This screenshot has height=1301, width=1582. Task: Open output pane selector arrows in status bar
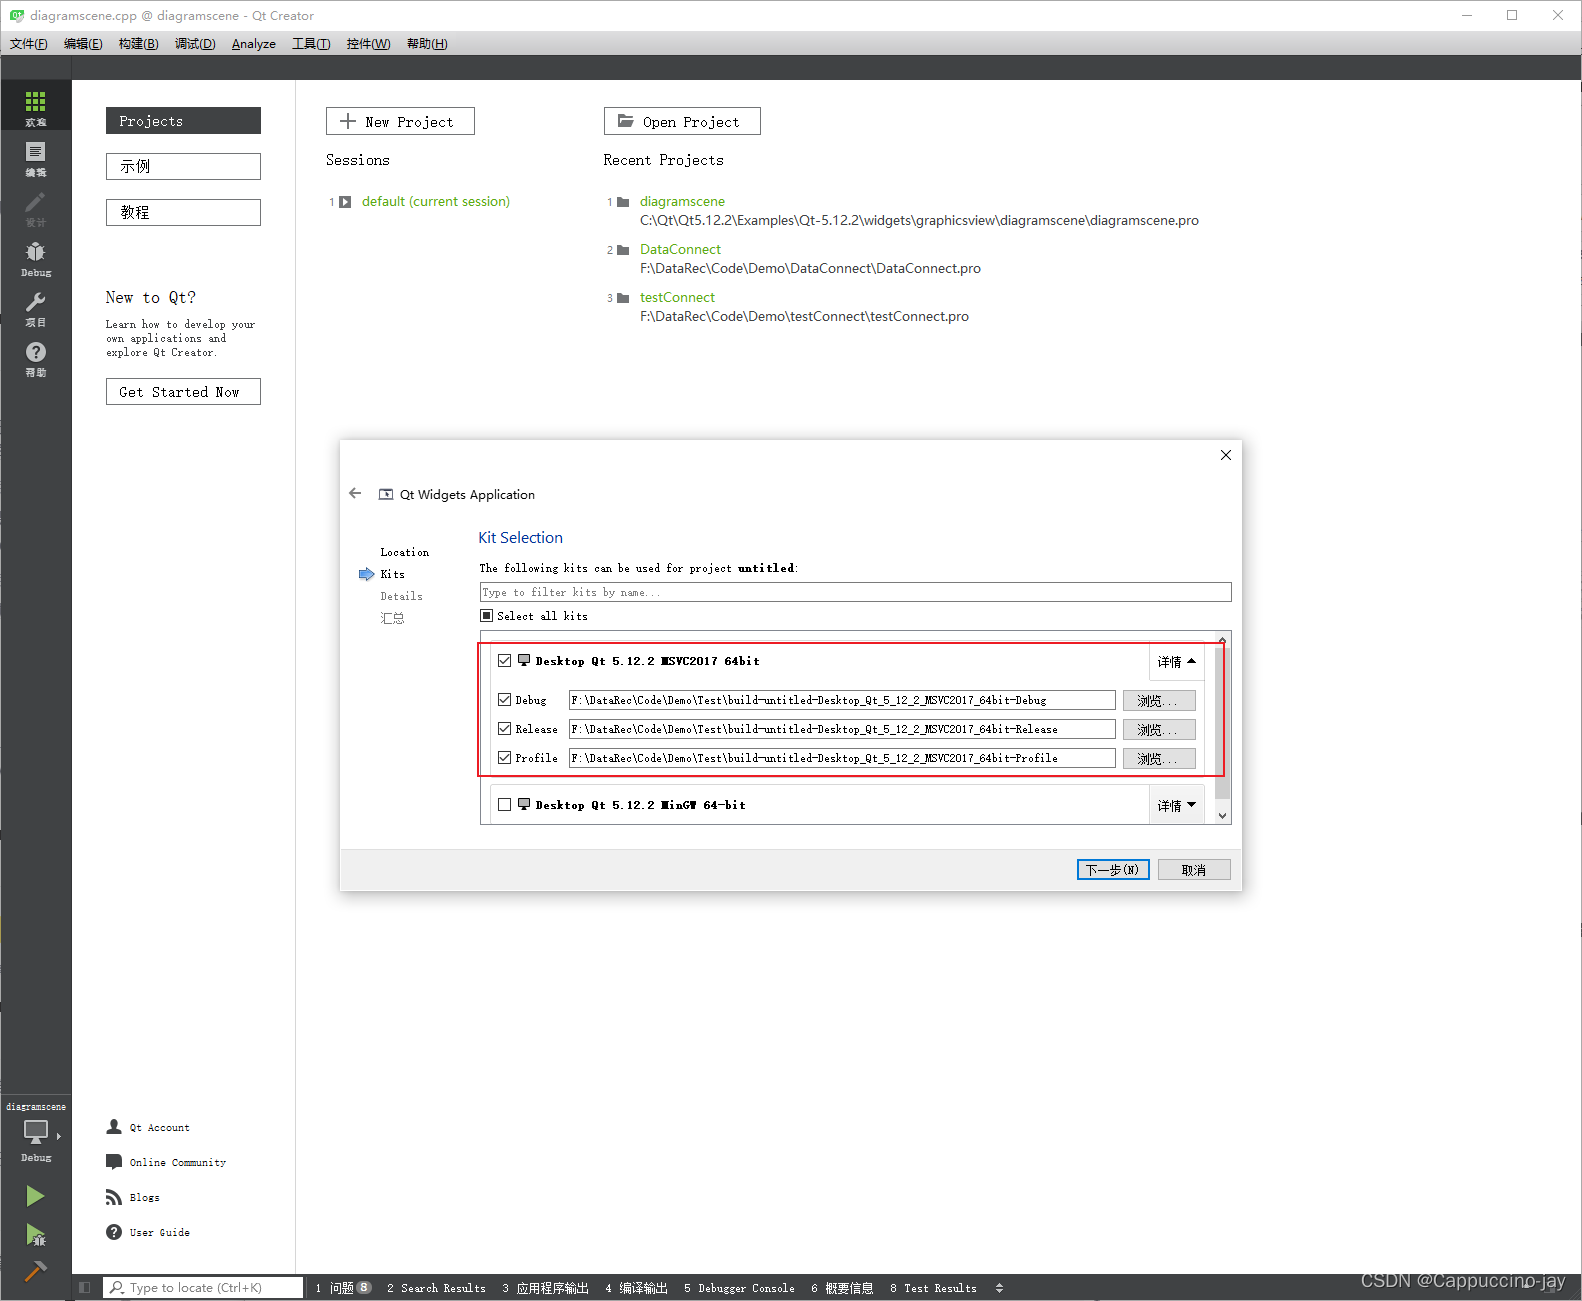tap(999, 1288)
